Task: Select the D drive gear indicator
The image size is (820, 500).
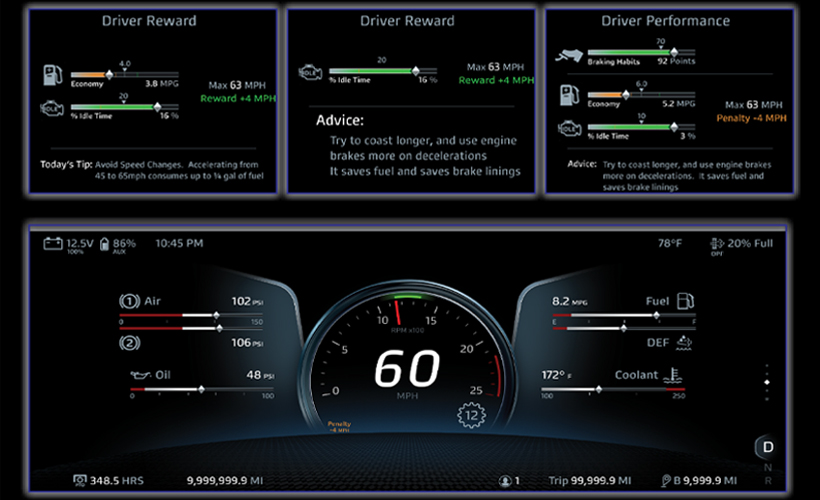Action: tap(768, 447)
